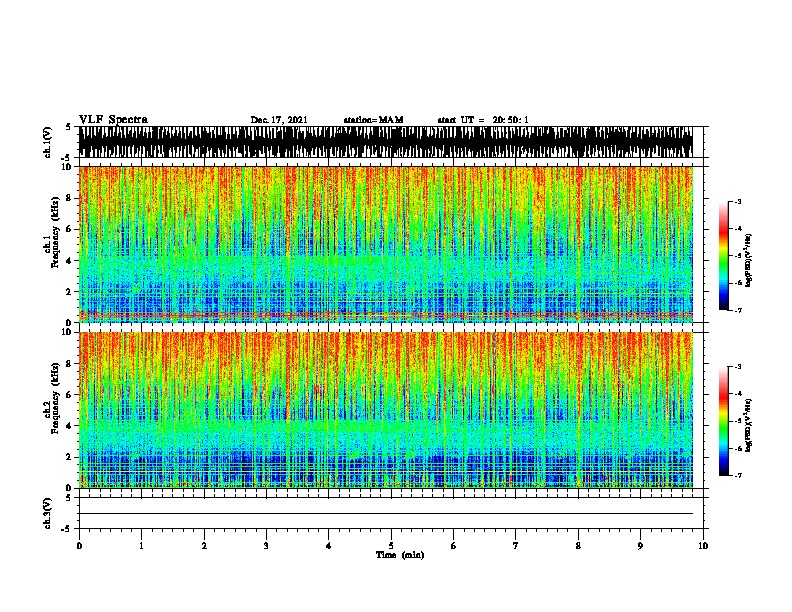Click time axis tick label "3"
The width and height of the screenshot is (792, 612).
pyautogui.click(x=266, y=546)
